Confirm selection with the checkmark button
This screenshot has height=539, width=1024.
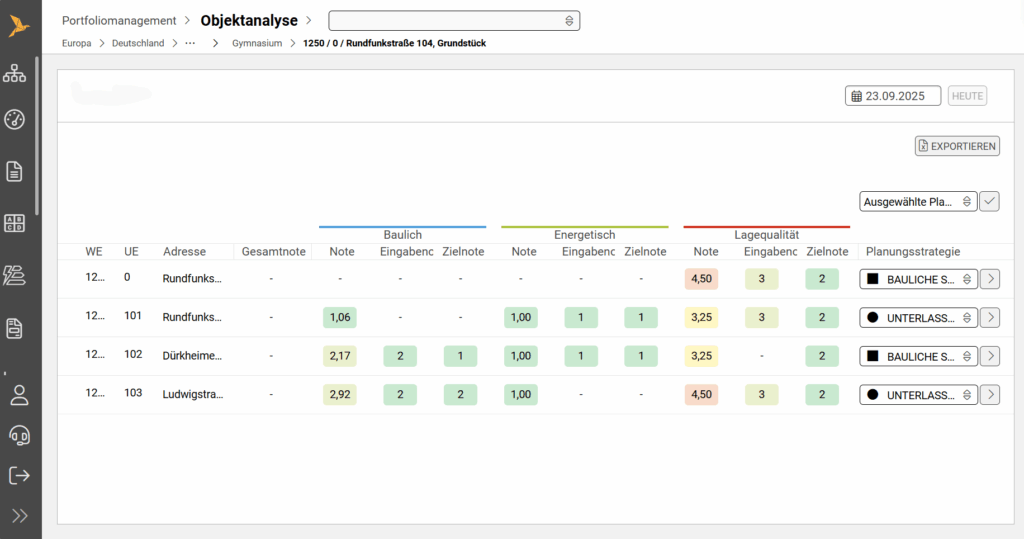989,201
